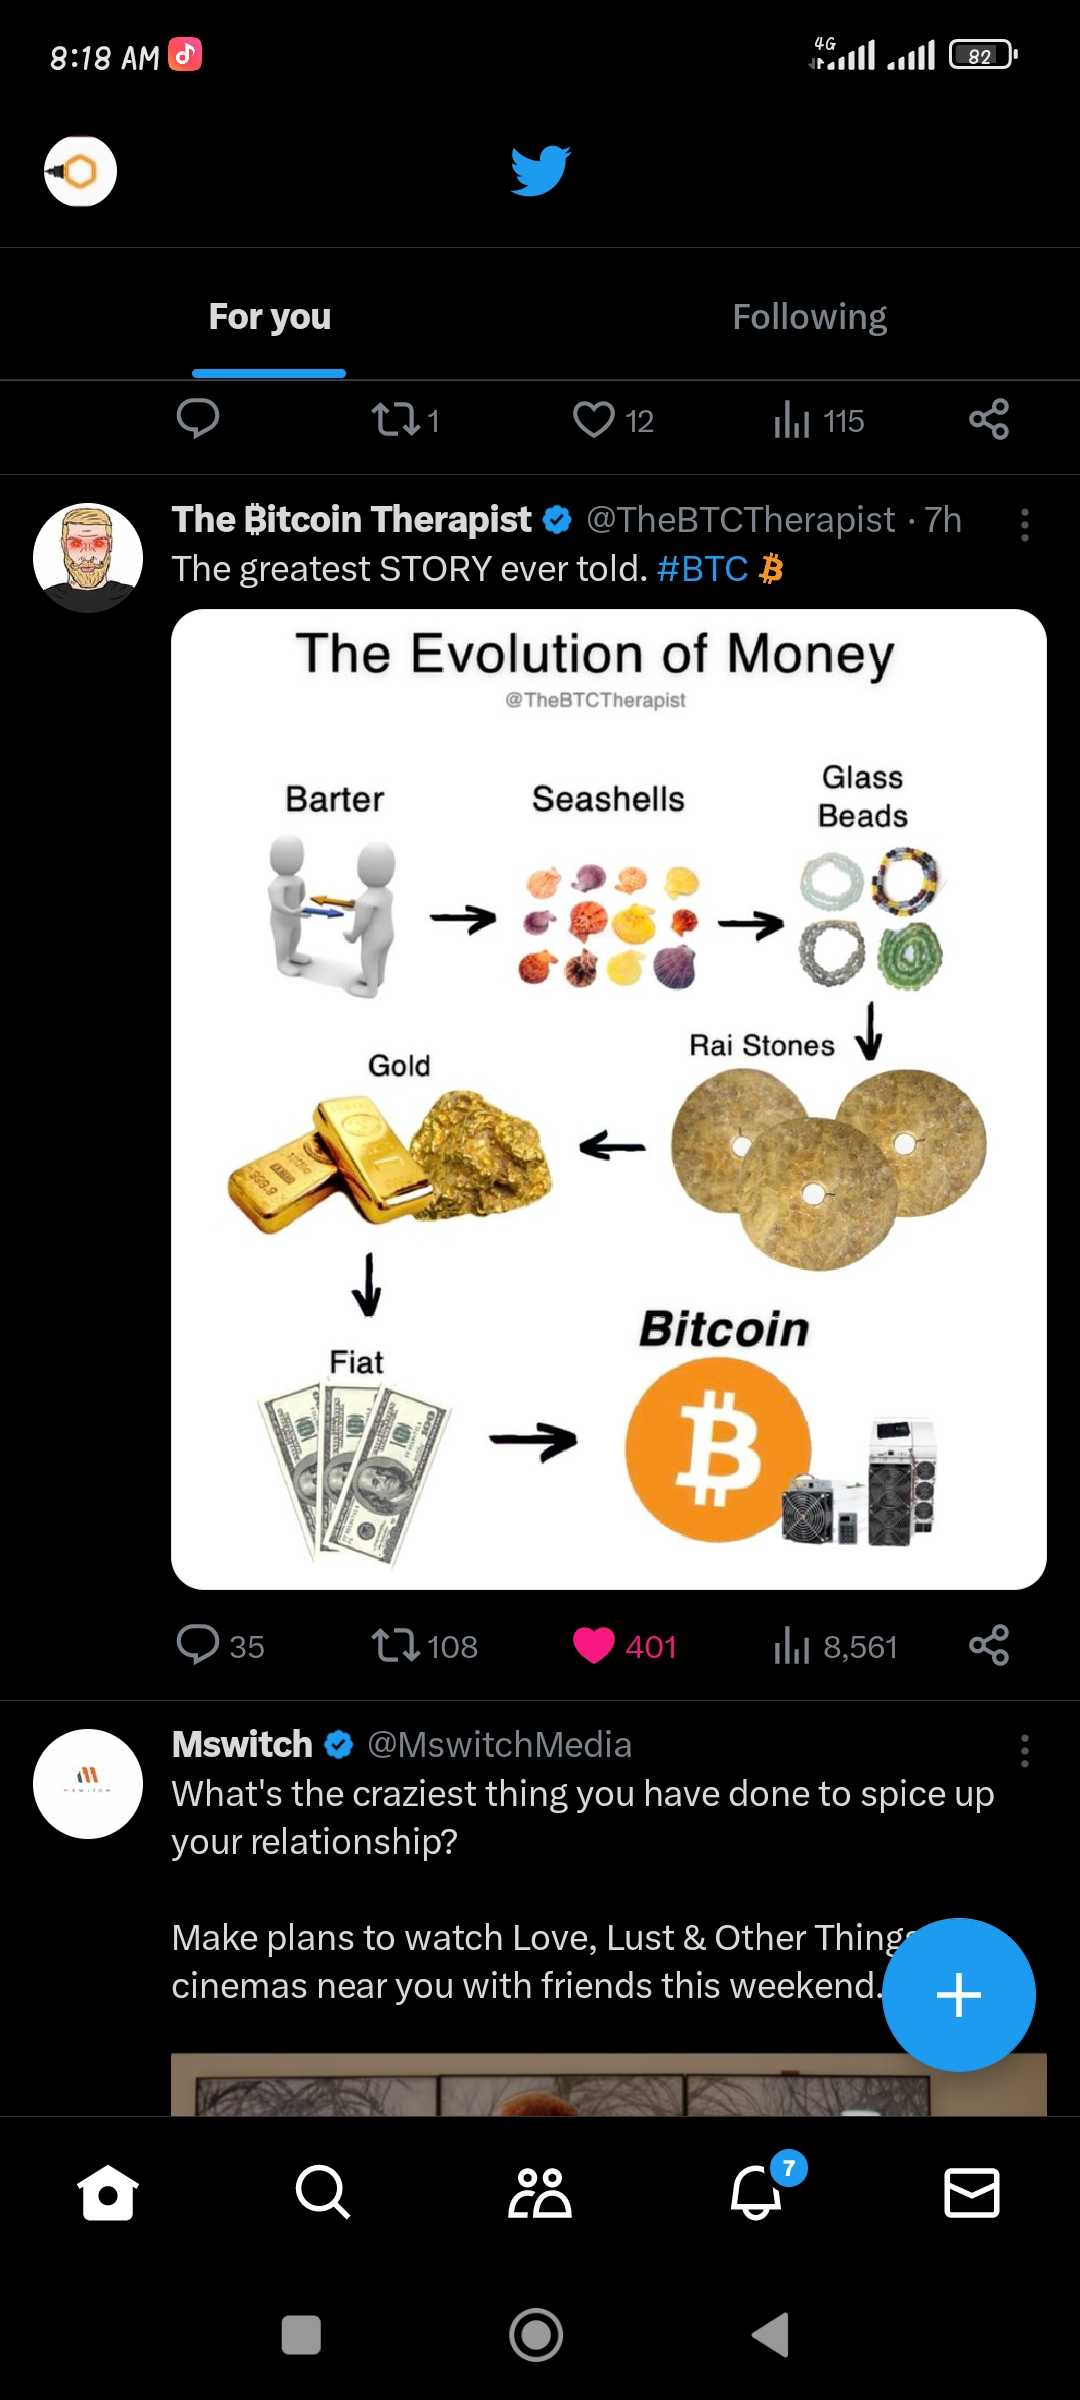Open The Evolution of Money image

[608, 1098]
